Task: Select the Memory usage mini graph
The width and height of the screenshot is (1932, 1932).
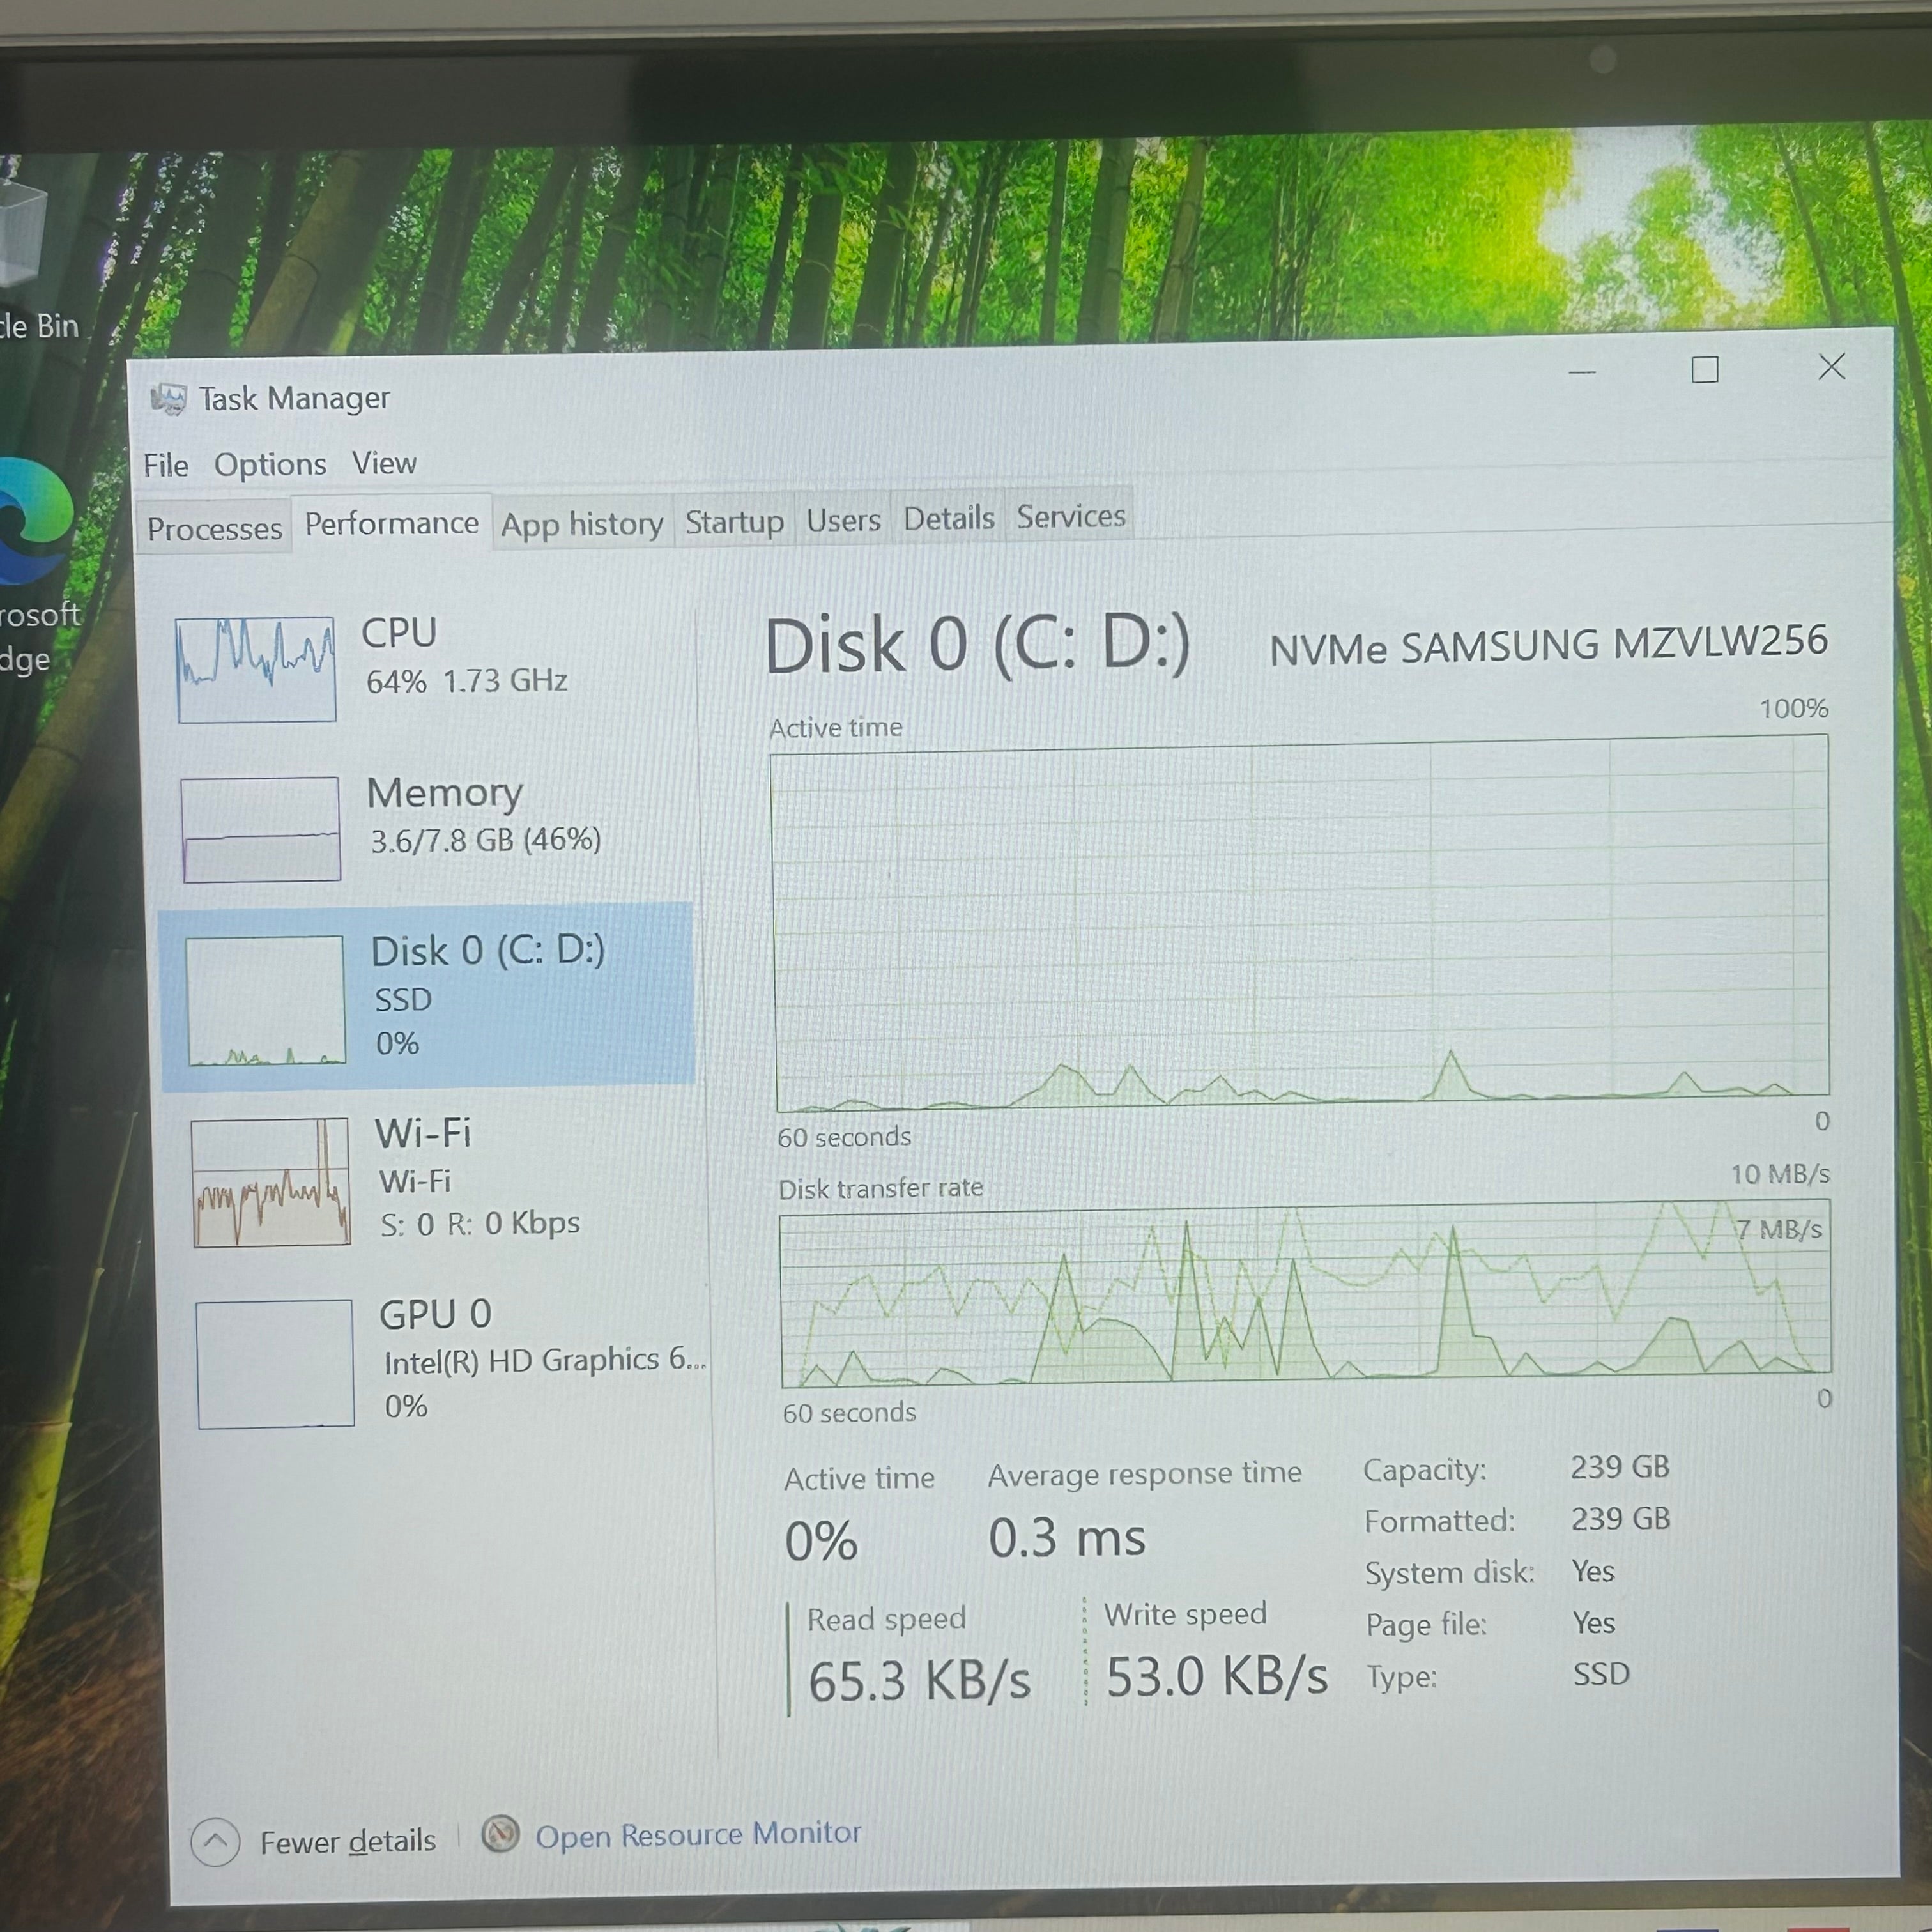Action: [261, 829]
